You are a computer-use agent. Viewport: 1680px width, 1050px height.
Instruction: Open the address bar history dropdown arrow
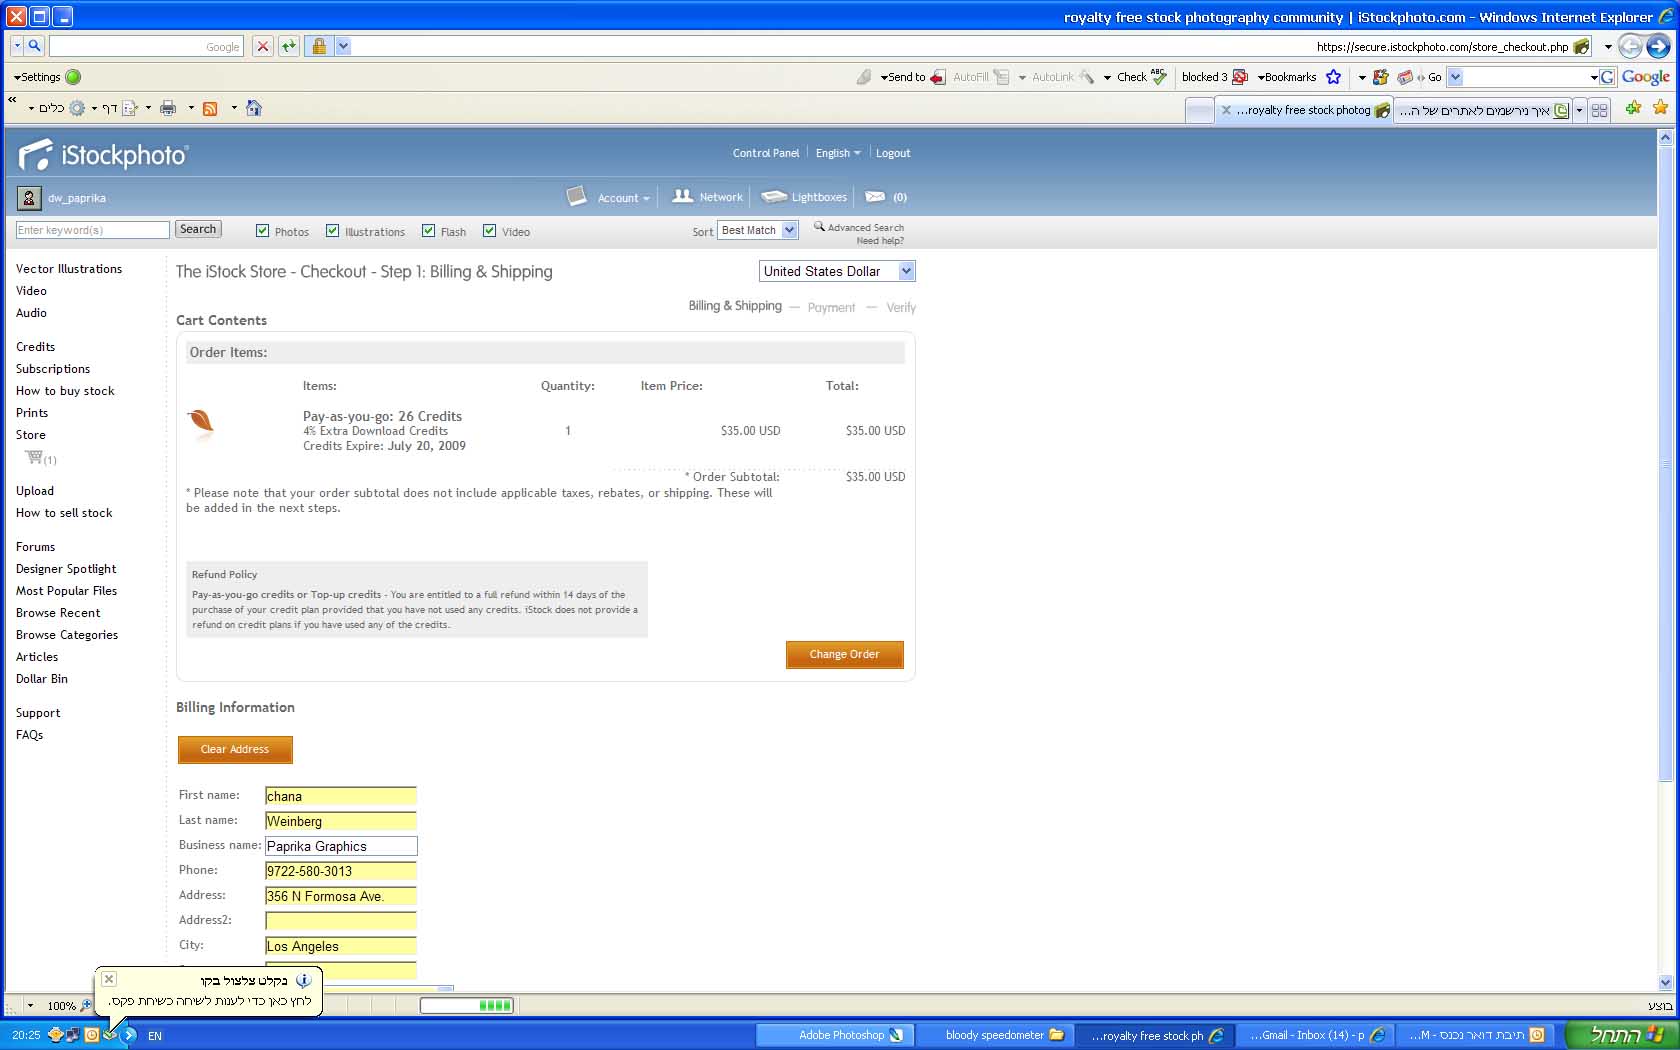1608,46
